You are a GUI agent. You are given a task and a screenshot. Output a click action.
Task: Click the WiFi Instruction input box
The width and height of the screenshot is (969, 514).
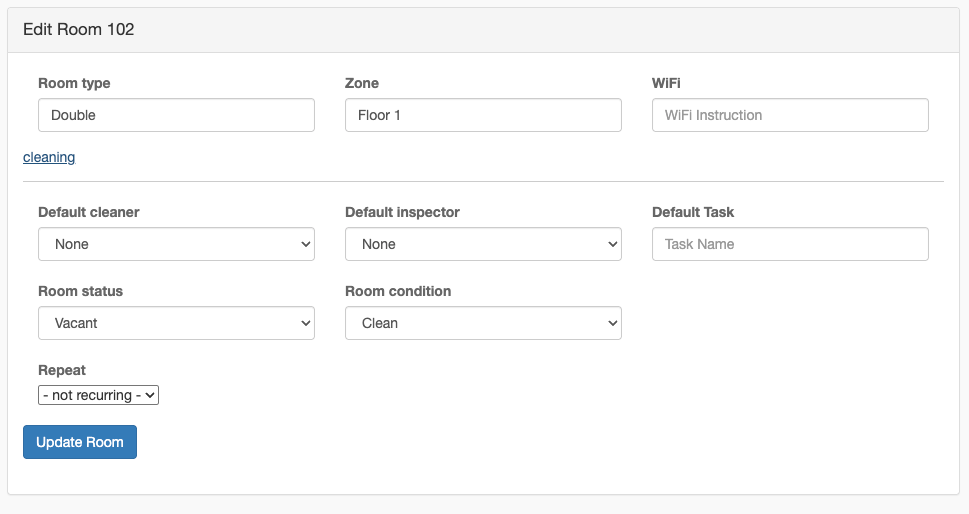point(790,115)
